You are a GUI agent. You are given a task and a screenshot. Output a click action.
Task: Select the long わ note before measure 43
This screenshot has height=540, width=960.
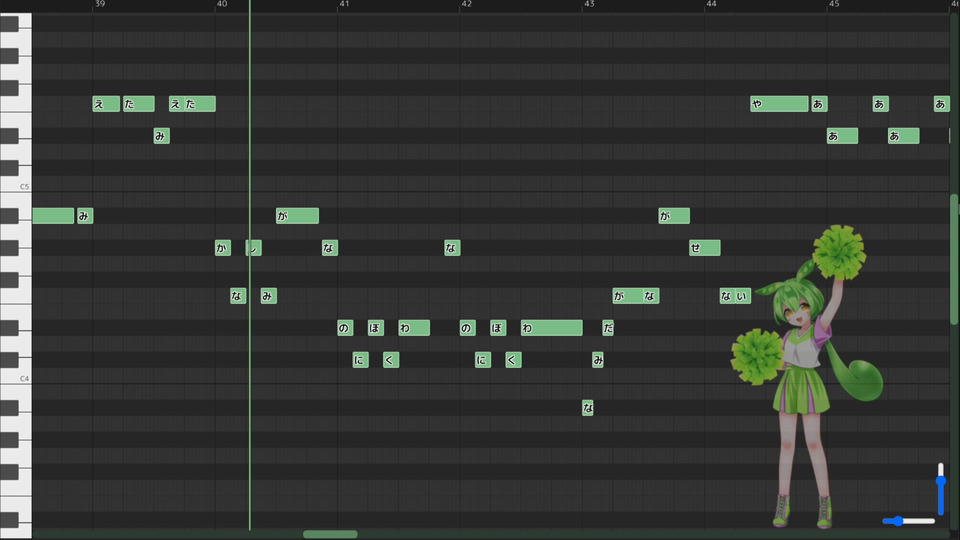pos(552,328)
